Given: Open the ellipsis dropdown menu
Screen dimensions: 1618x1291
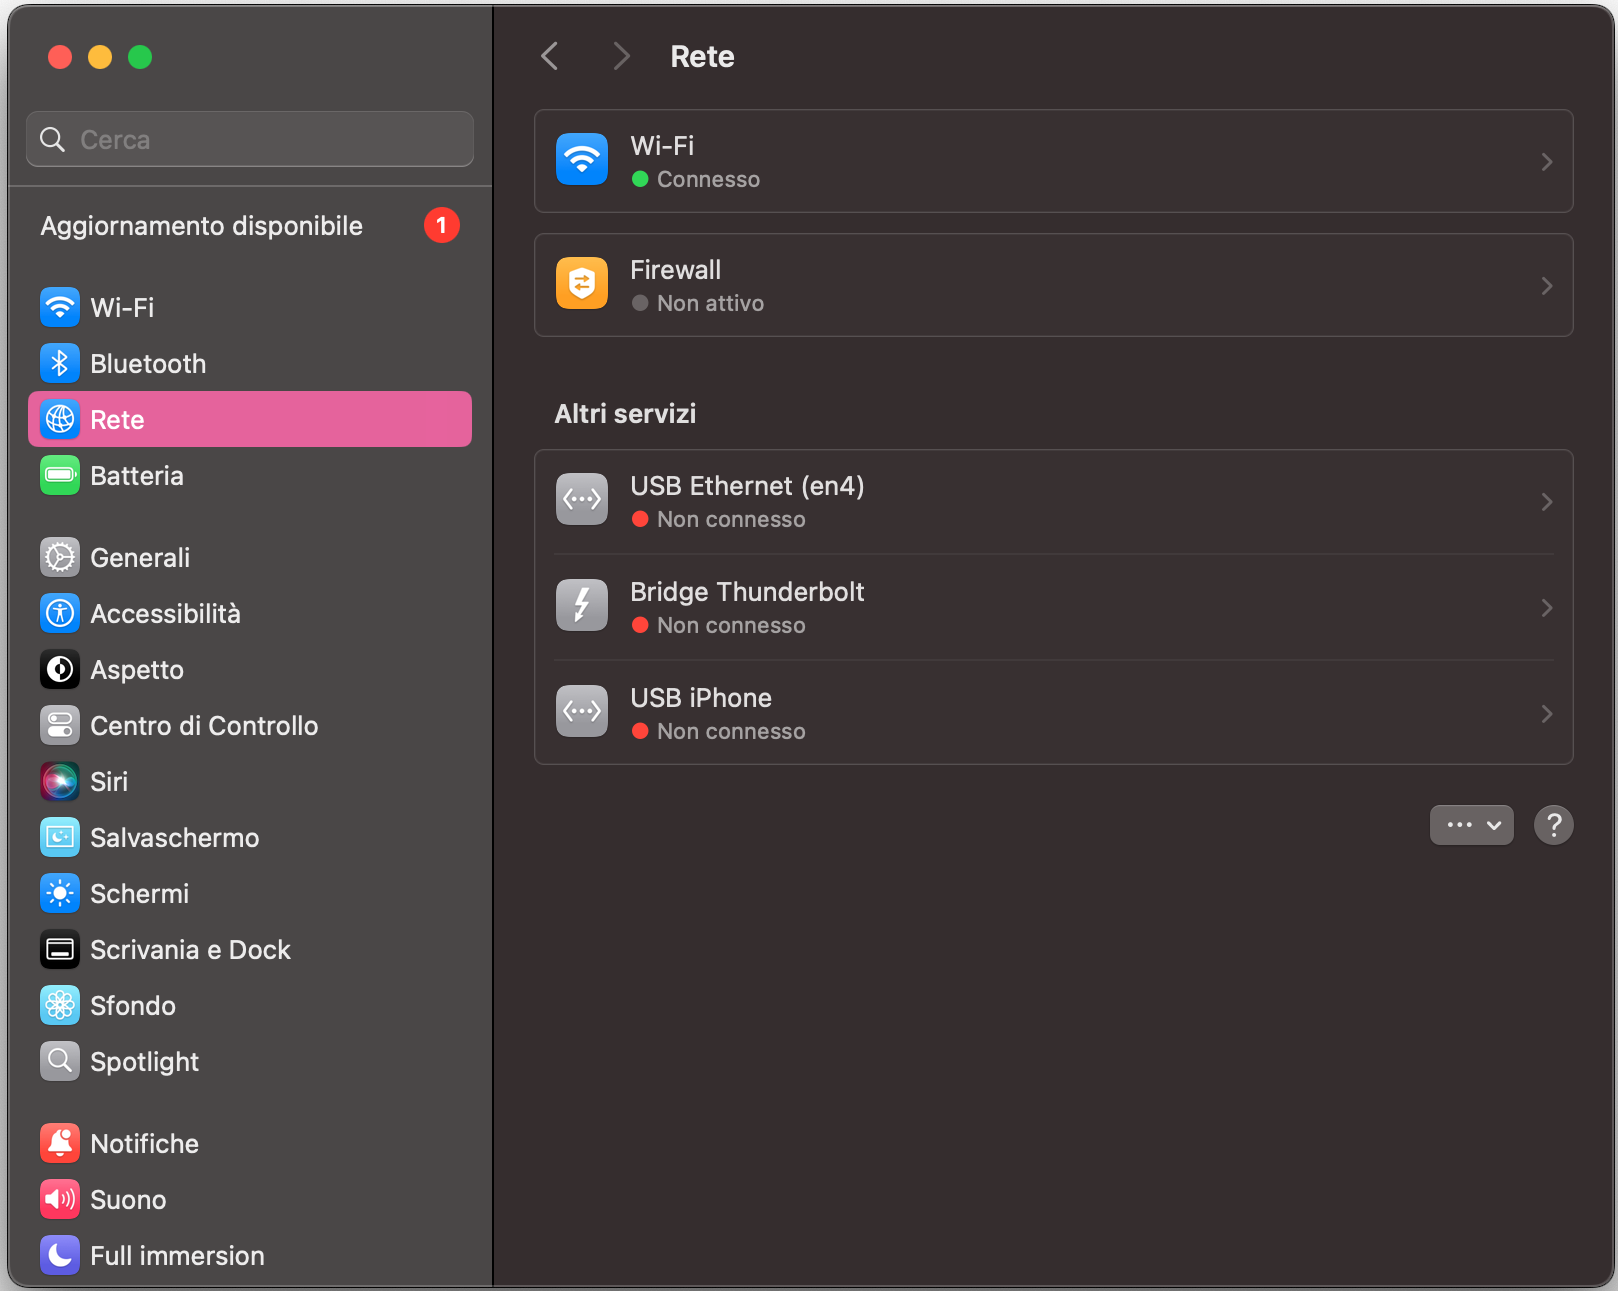Looking at the screenshot, I should (x=1472, y=825).
